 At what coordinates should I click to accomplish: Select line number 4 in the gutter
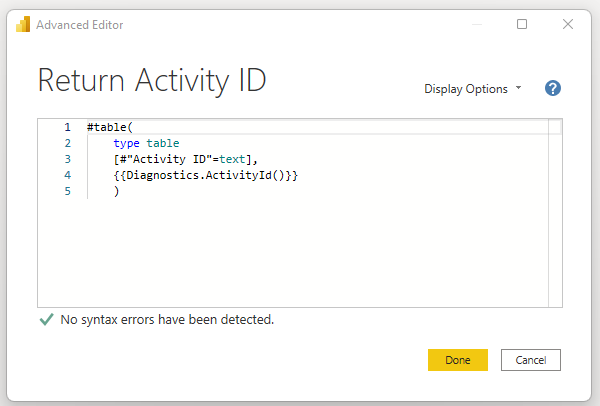click(68, 175)
